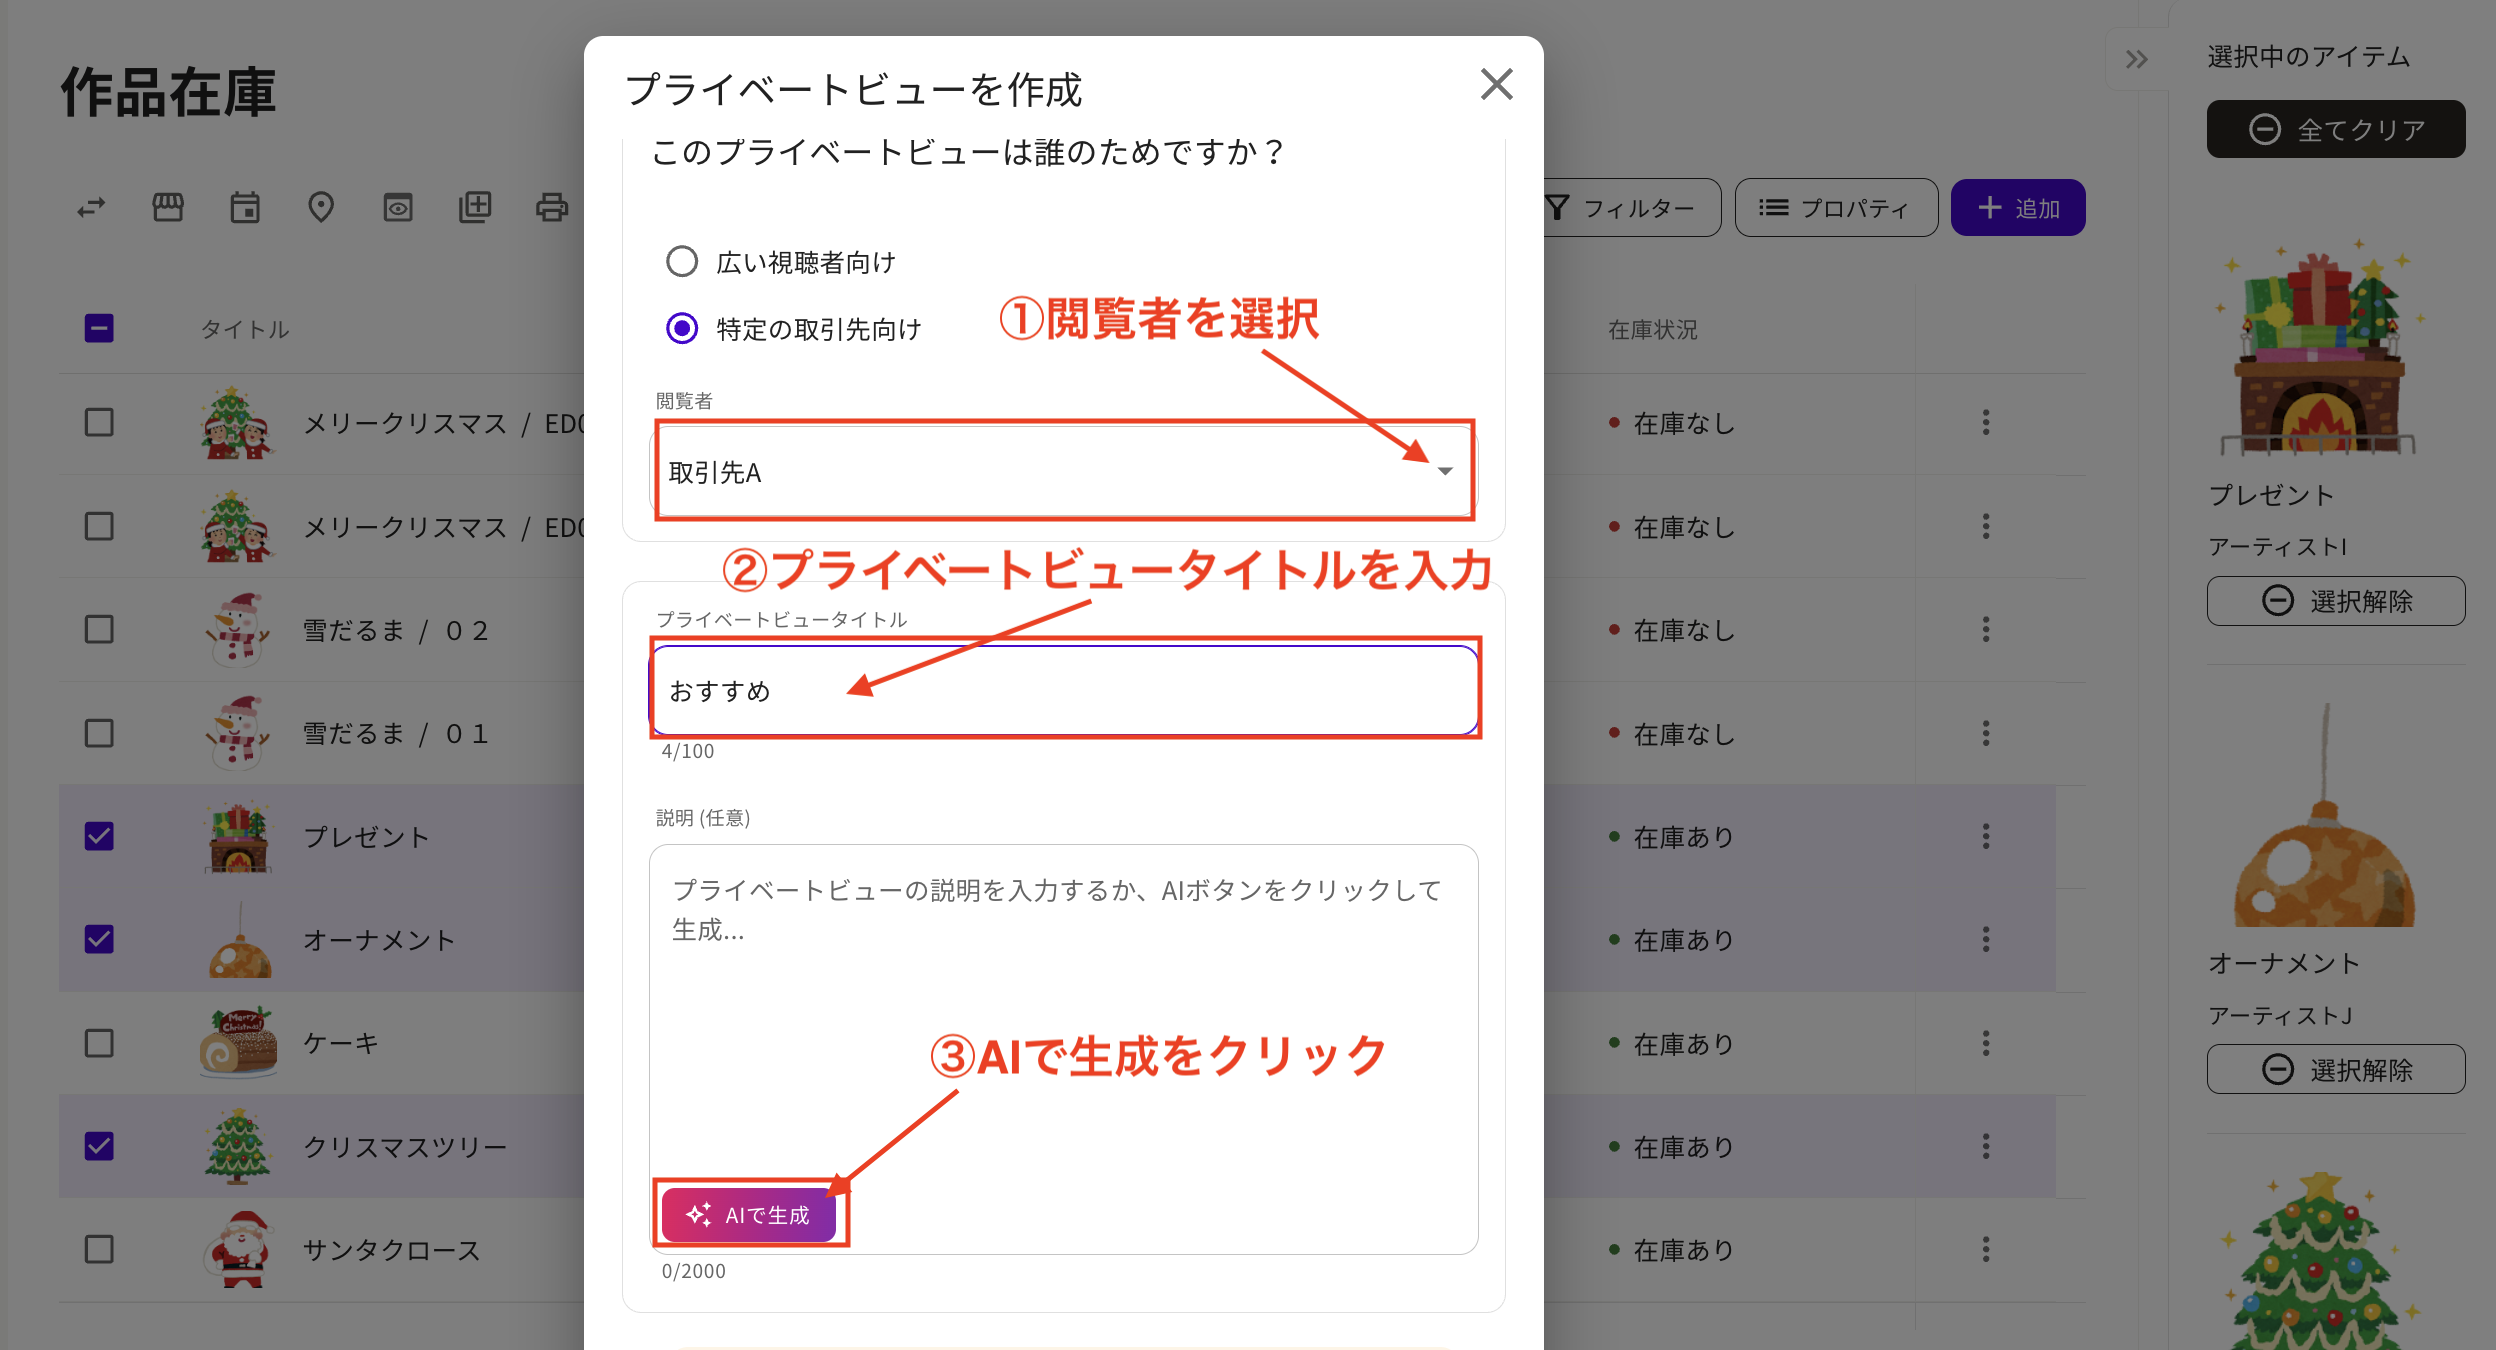Viewport: 2496px width, 1350px height.
Task: Click the location pin toolbar icon
Action: (321, 207)
